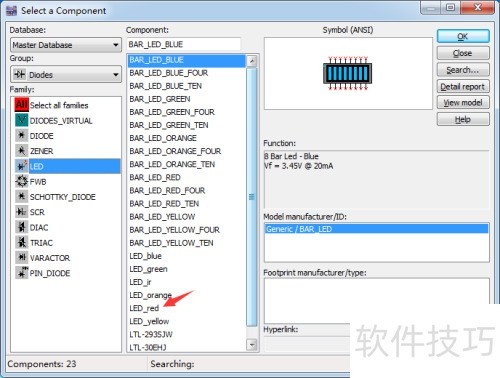Select ZENER family label
The height and width of the screenshot is (378, 500).
pyautogui.click(x=42, y=151)
